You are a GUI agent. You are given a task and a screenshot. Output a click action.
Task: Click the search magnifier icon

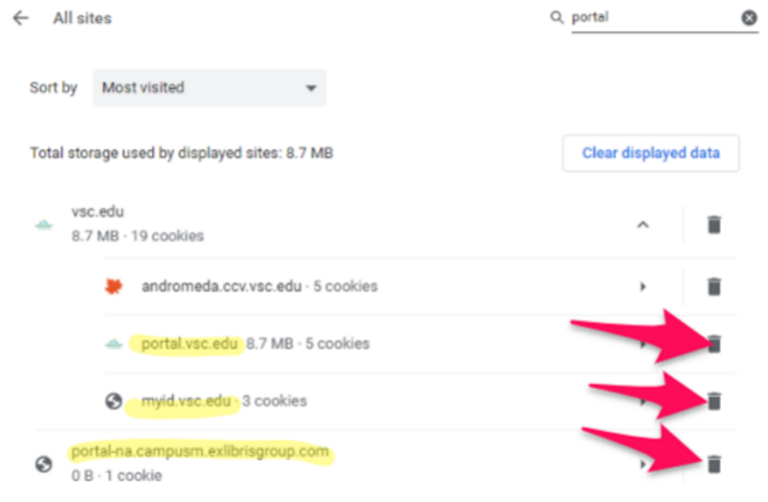(557, 18)
